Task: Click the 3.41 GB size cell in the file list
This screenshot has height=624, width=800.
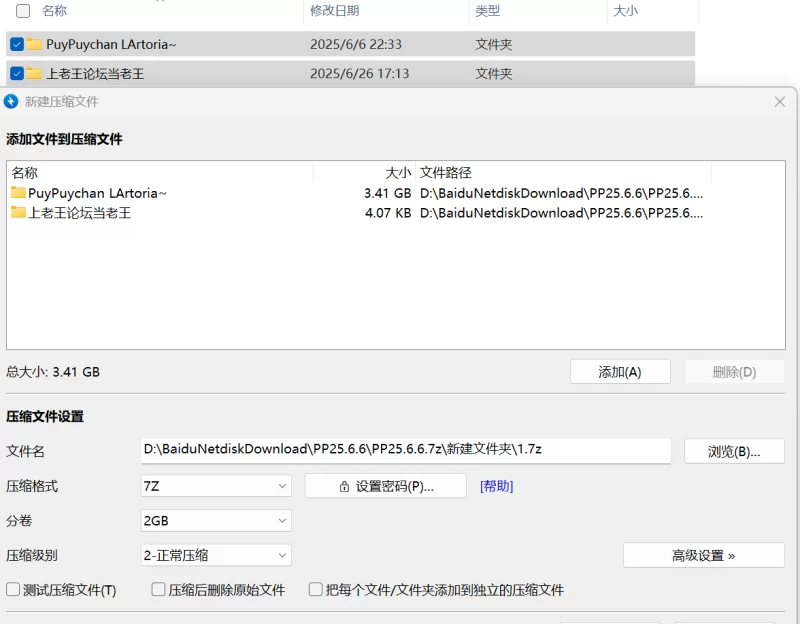Action: [x=387, y=193]
